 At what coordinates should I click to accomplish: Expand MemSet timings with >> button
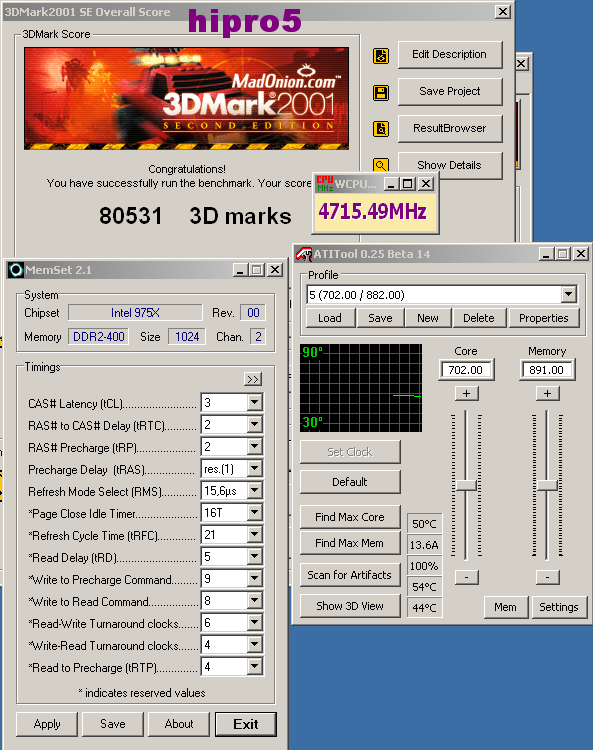point(253,379)
